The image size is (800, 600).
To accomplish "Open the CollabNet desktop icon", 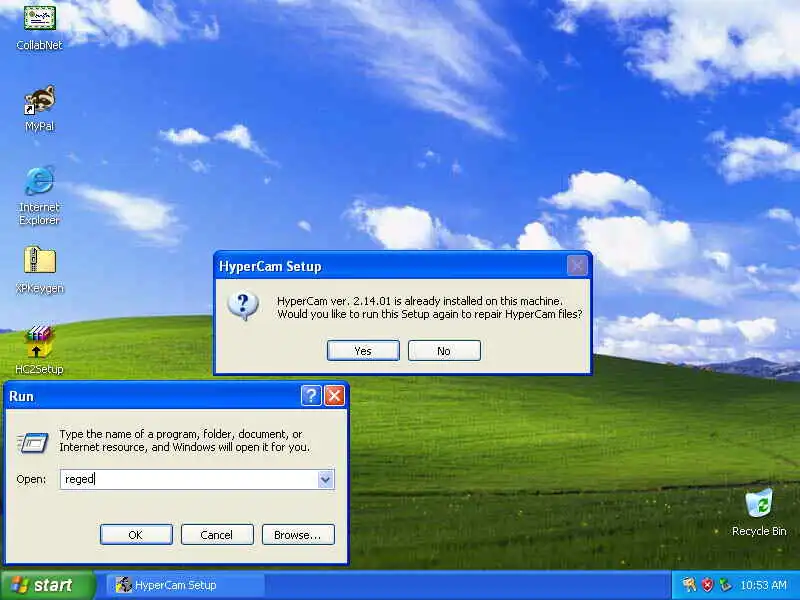I will tap(39, 27).
